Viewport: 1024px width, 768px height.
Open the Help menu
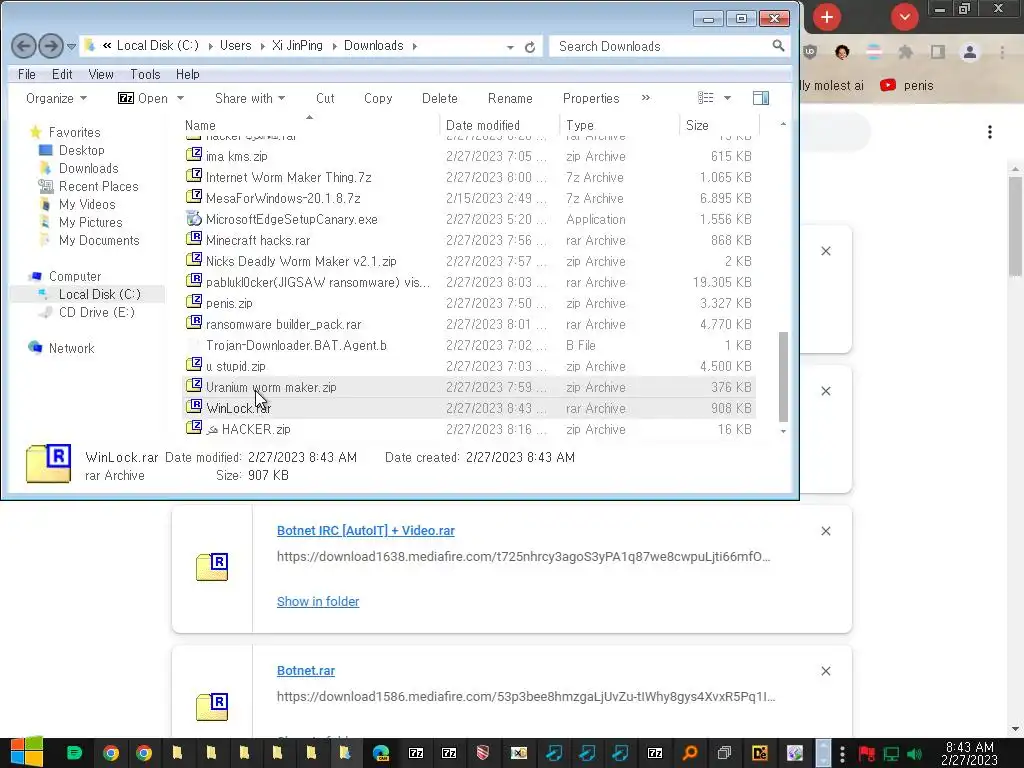(x=187, y=74)
